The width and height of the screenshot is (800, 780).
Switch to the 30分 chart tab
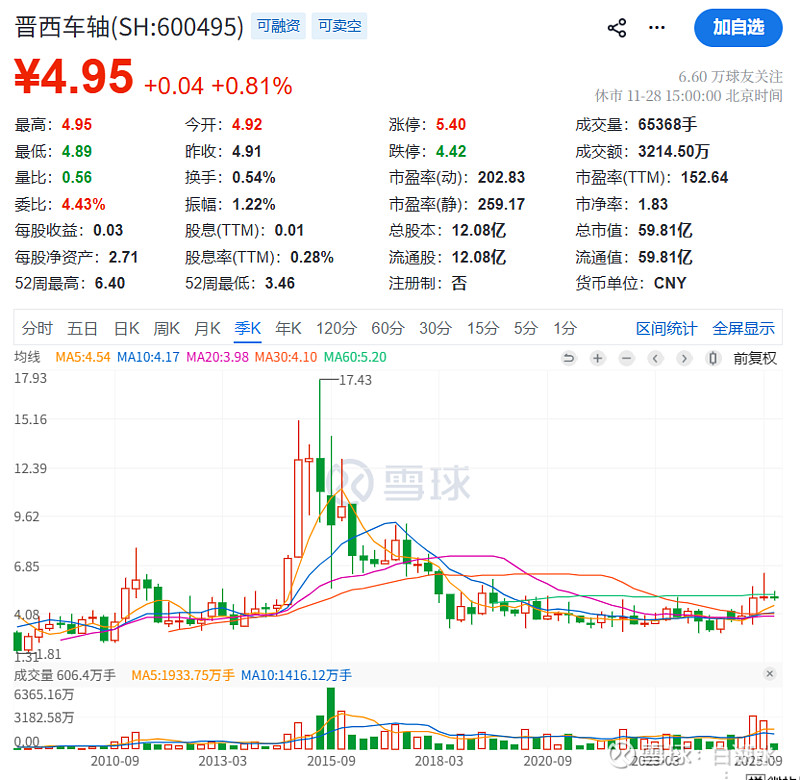[x=435, y=328]
